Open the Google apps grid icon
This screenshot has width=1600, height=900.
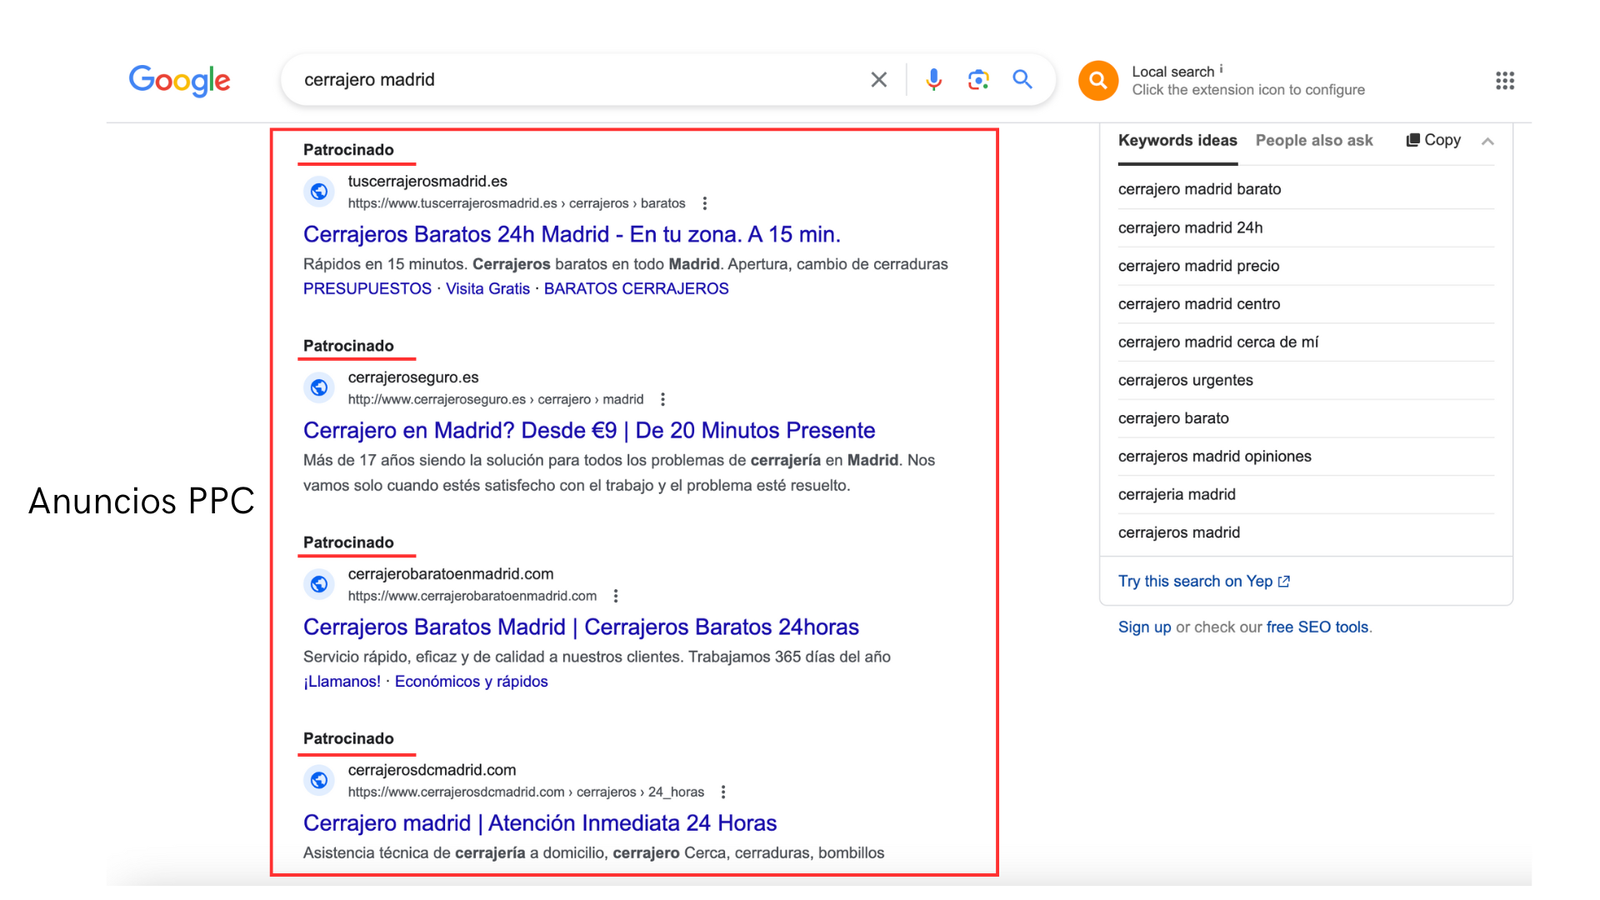[1505, 80]
